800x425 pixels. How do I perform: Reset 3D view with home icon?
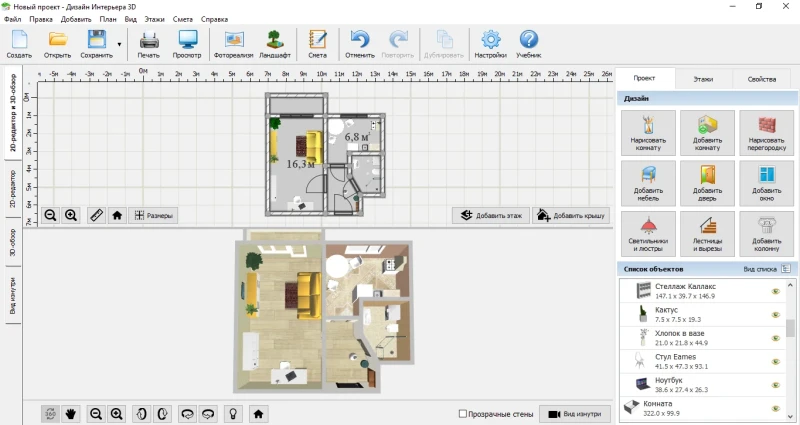[258, 414]
